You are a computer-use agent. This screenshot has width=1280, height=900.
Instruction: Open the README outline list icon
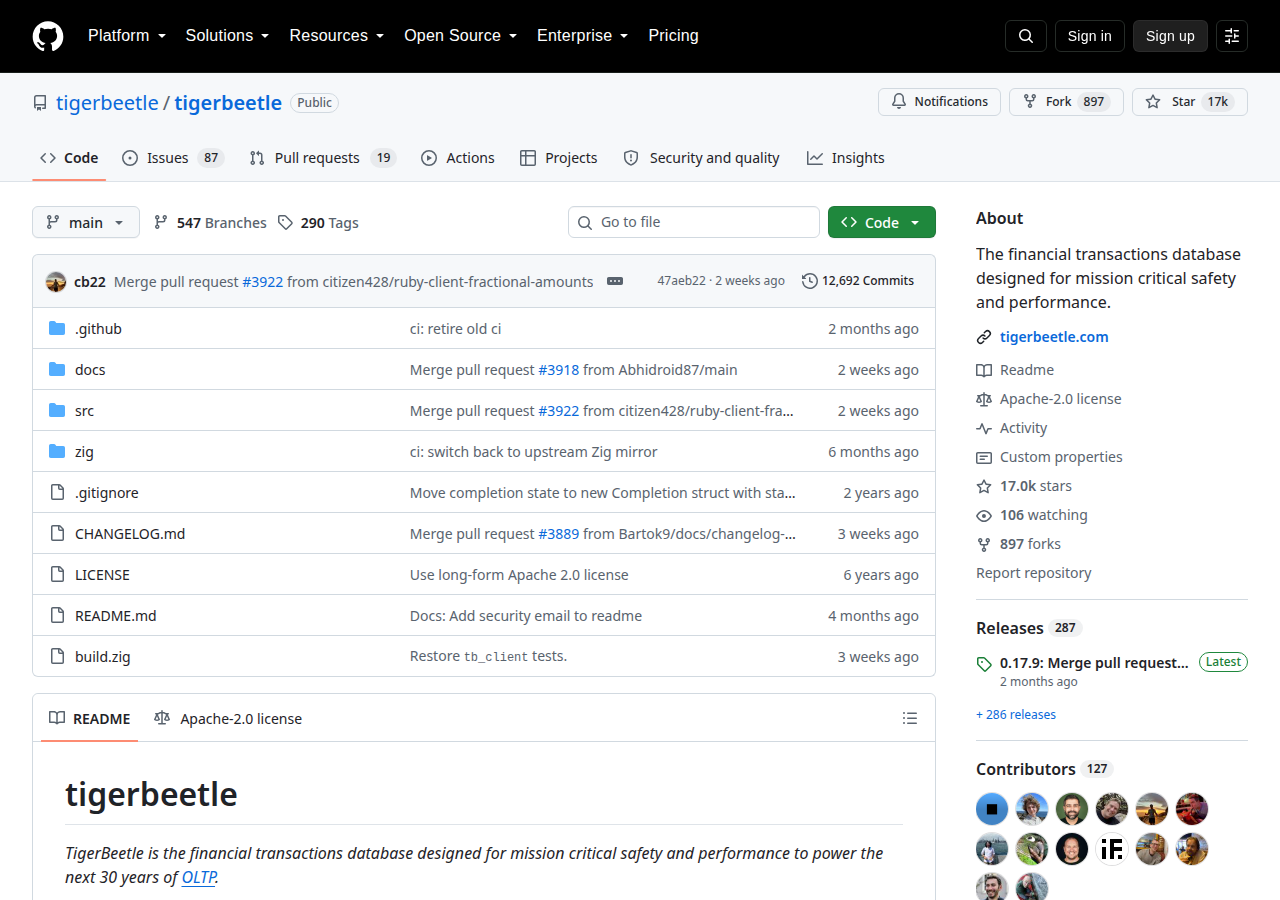[910, 718]
